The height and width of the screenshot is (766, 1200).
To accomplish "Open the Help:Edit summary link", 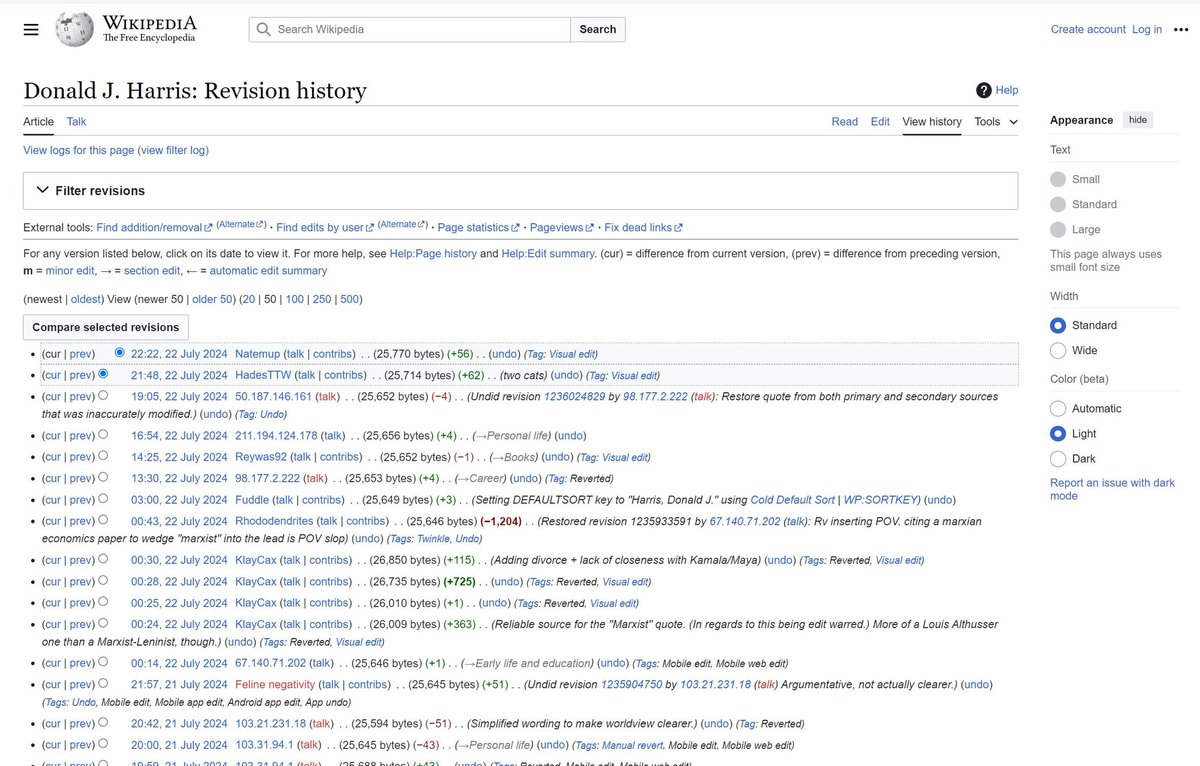I will (548, 253).
